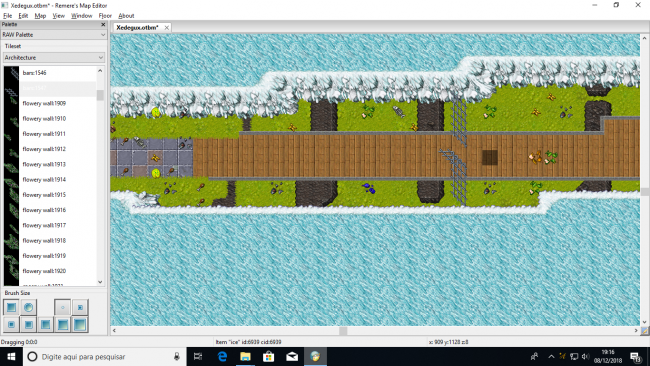Close the Palette panel

point(103,24)
